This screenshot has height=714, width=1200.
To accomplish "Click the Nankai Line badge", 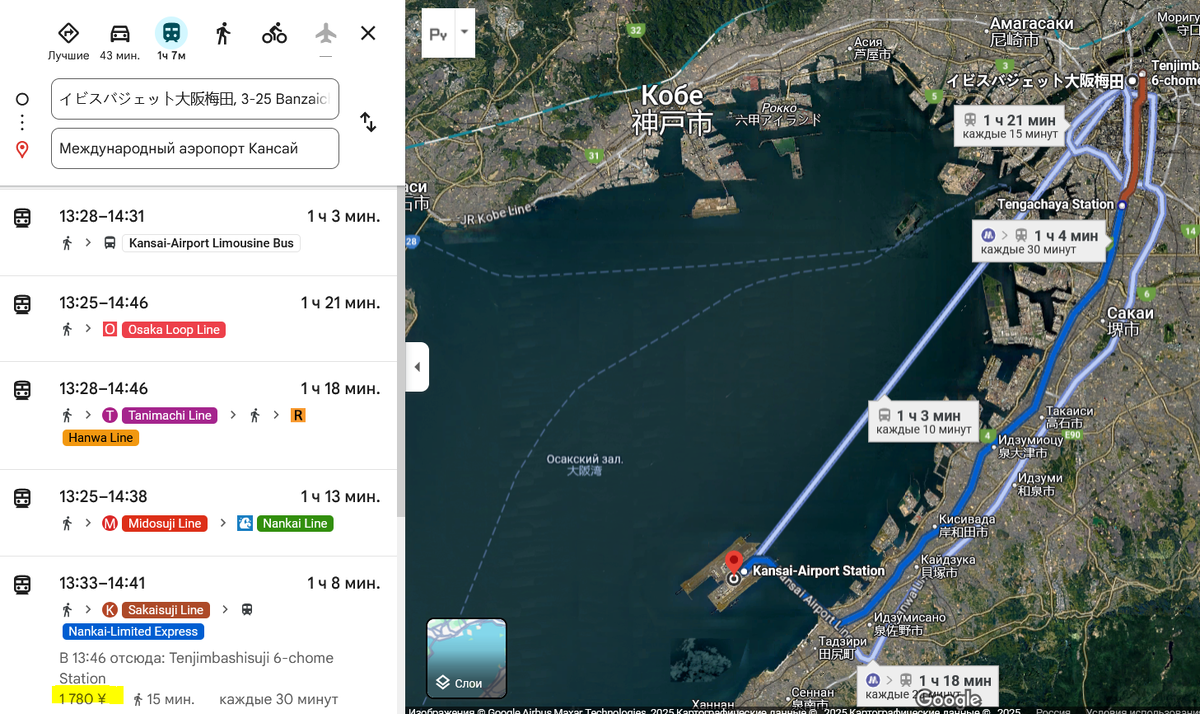I will (x=295, y=523).
